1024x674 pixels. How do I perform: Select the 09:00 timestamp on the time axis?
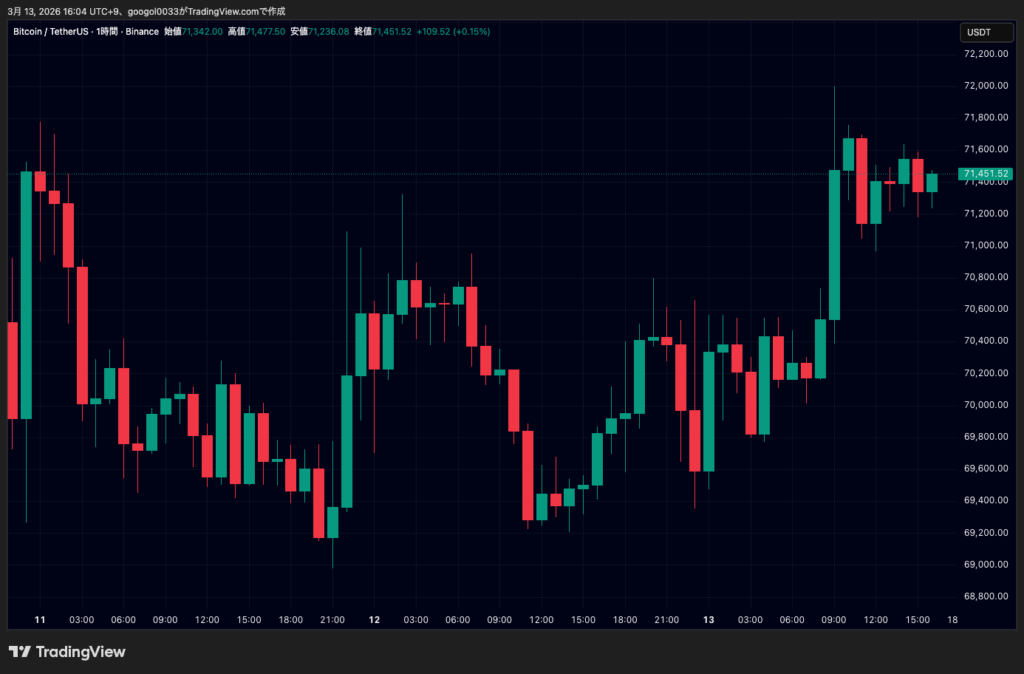click(165, 619)
